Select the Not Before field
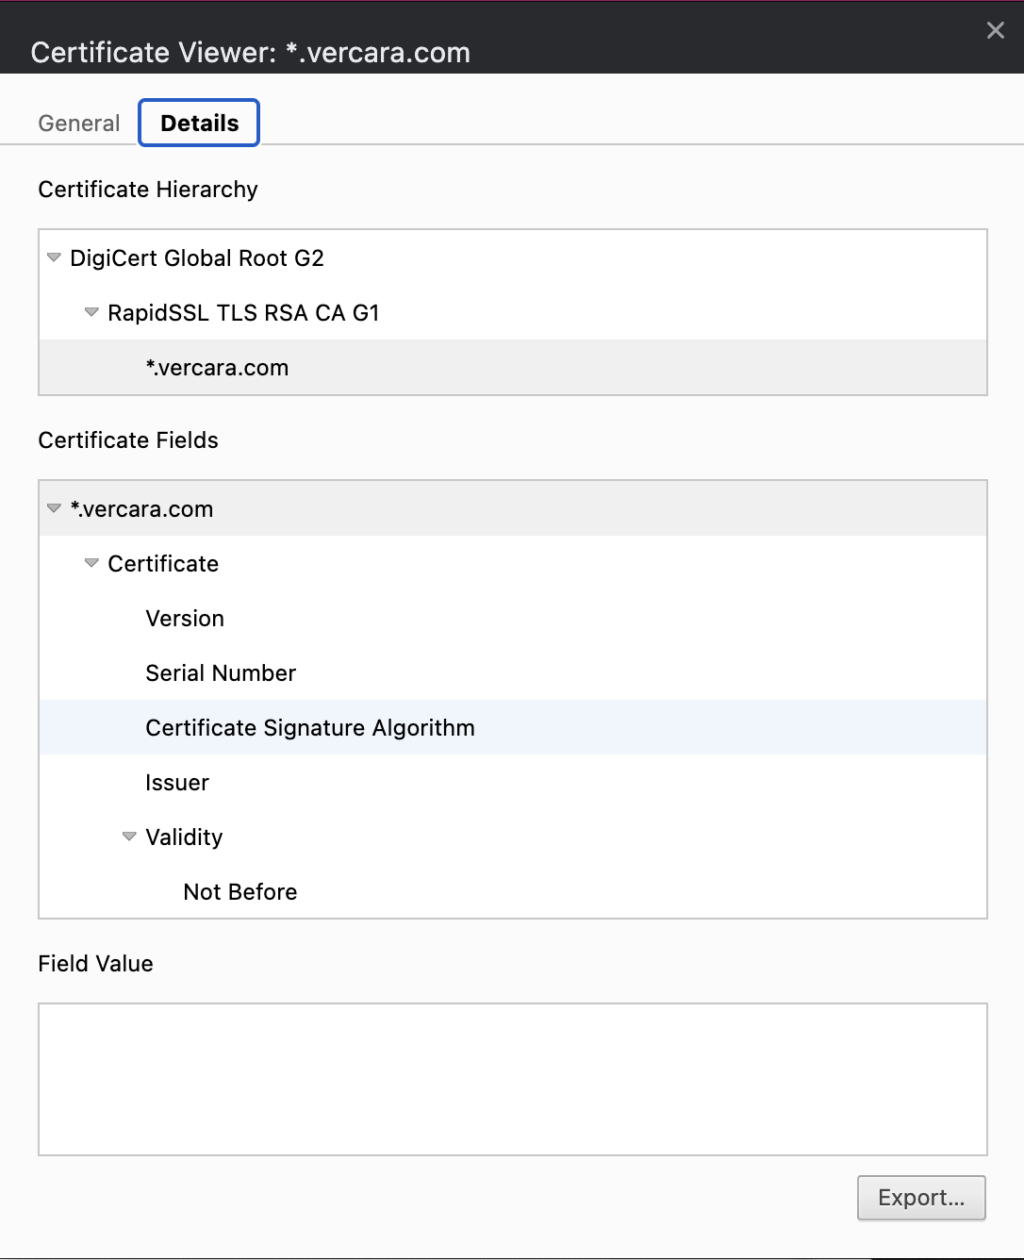This screenshot has height=1260, width=1024. pyautogui.click(x=239, y=891)
